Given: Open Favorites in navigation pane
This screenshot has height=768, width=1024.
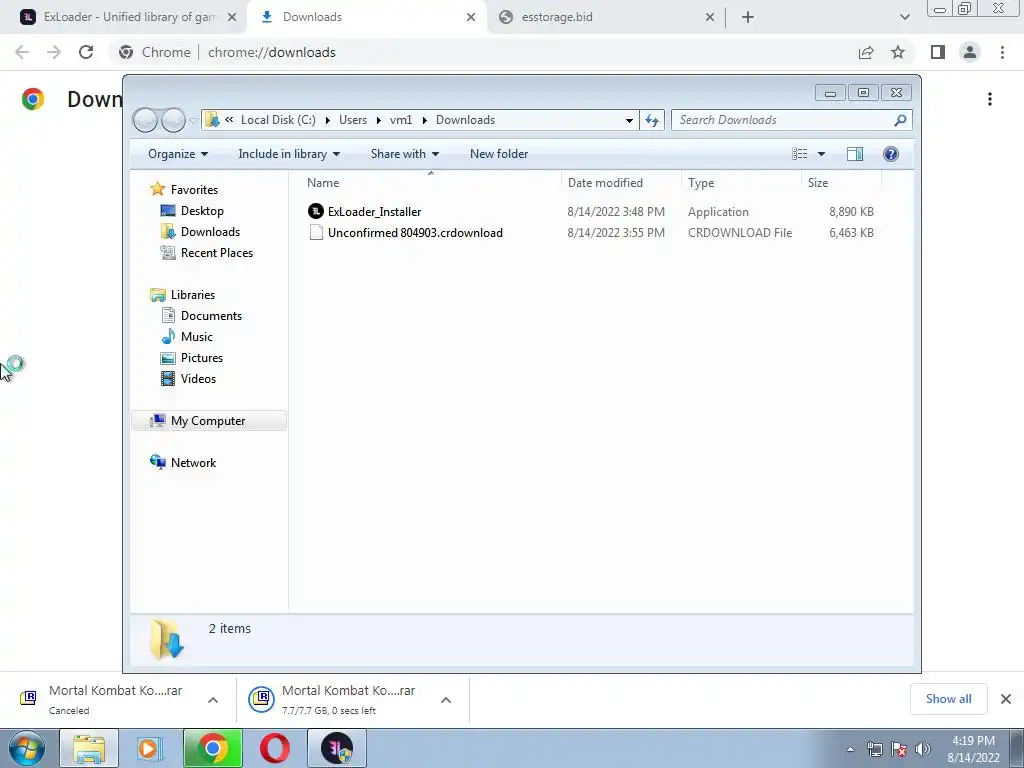Looking at the screenshot, I should pos(194,189).
